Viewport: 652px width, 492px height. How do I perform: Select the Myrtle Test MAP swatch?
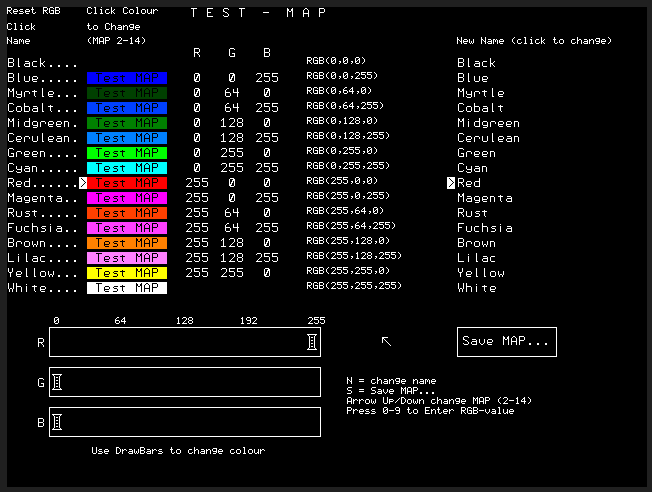click(127, 93)
